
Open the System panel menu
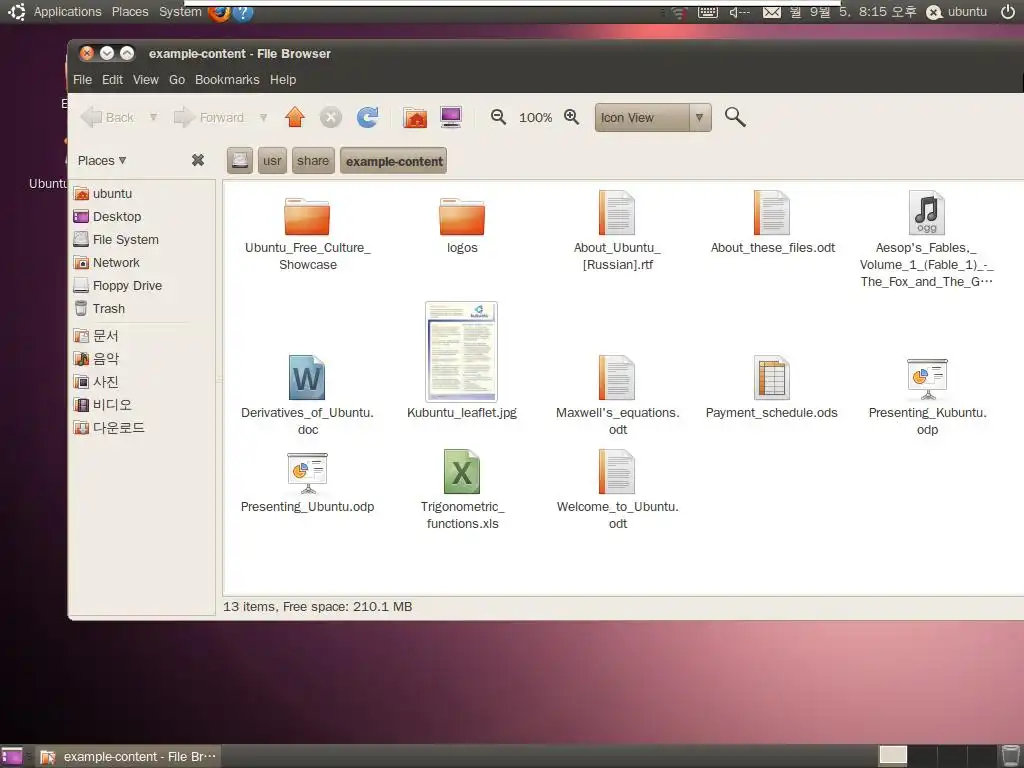pyautogui.click(x=180, y=12)
